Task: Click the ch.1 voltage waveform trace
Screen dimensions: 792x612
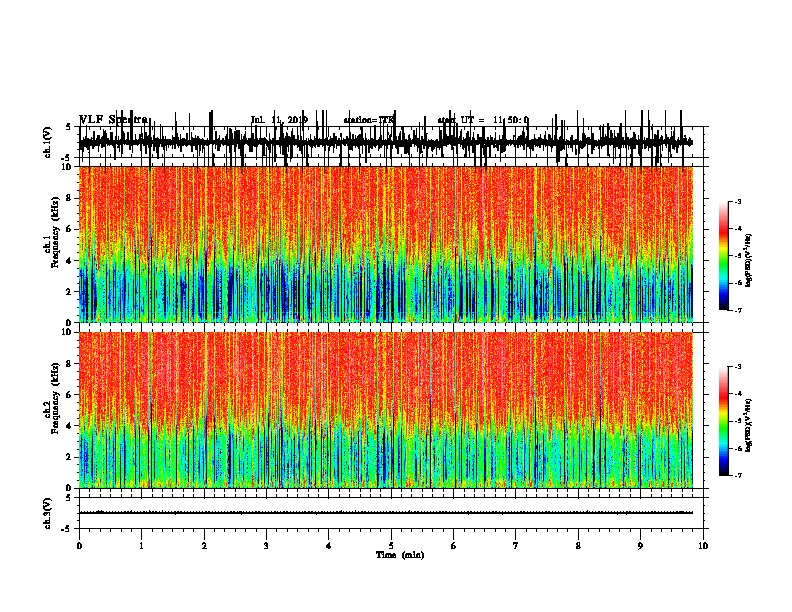Action: coord(386,142)
